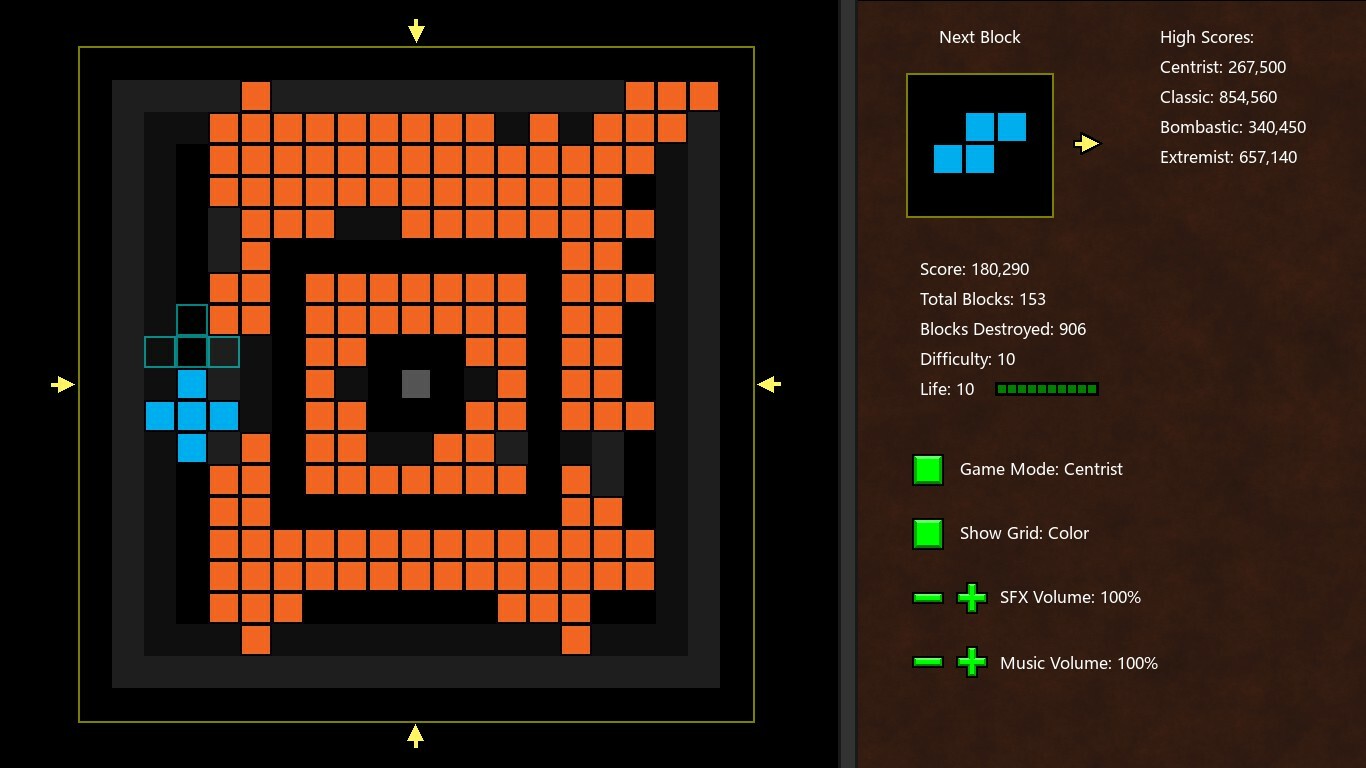Viewport: 1366px width, 768px height.
Task: Click the Next Block preview panel
Action: click(x=980, y=144)
